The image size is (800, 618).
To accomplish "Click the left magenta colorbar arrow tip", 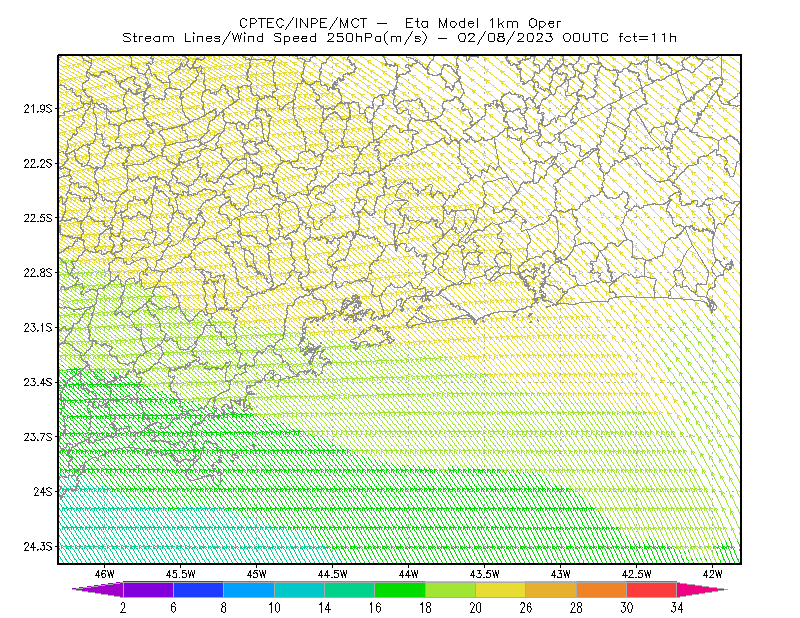I will 98,589.
